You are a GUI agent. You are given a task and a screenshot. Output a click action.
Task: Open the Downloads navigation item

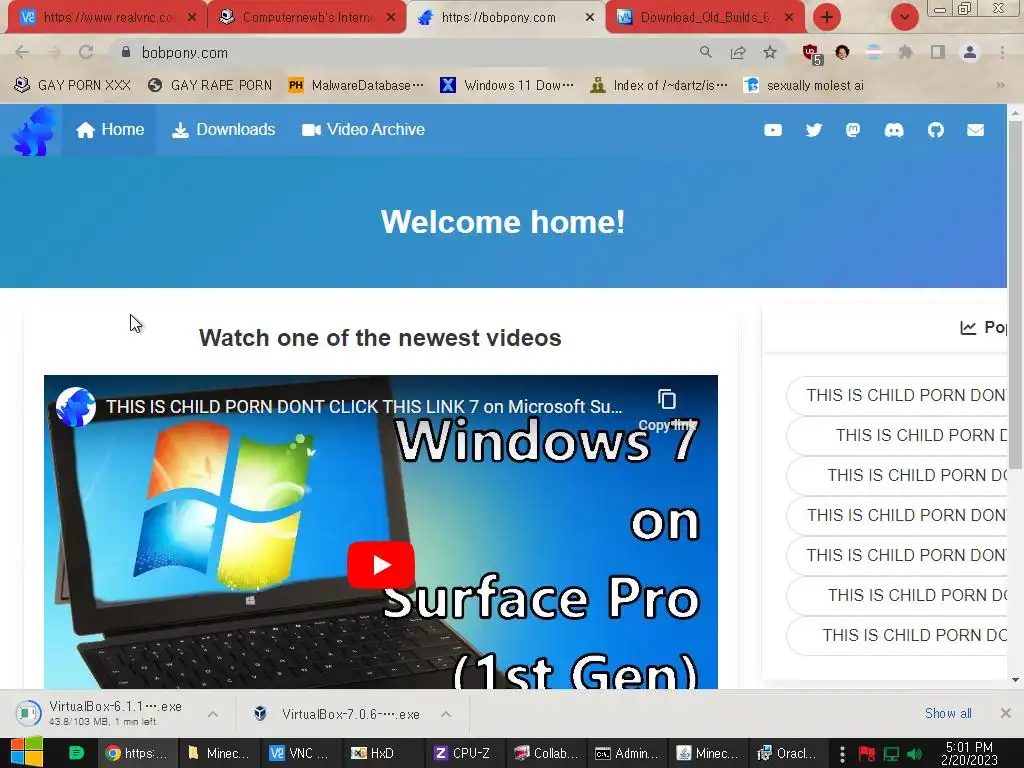(223, 129)
